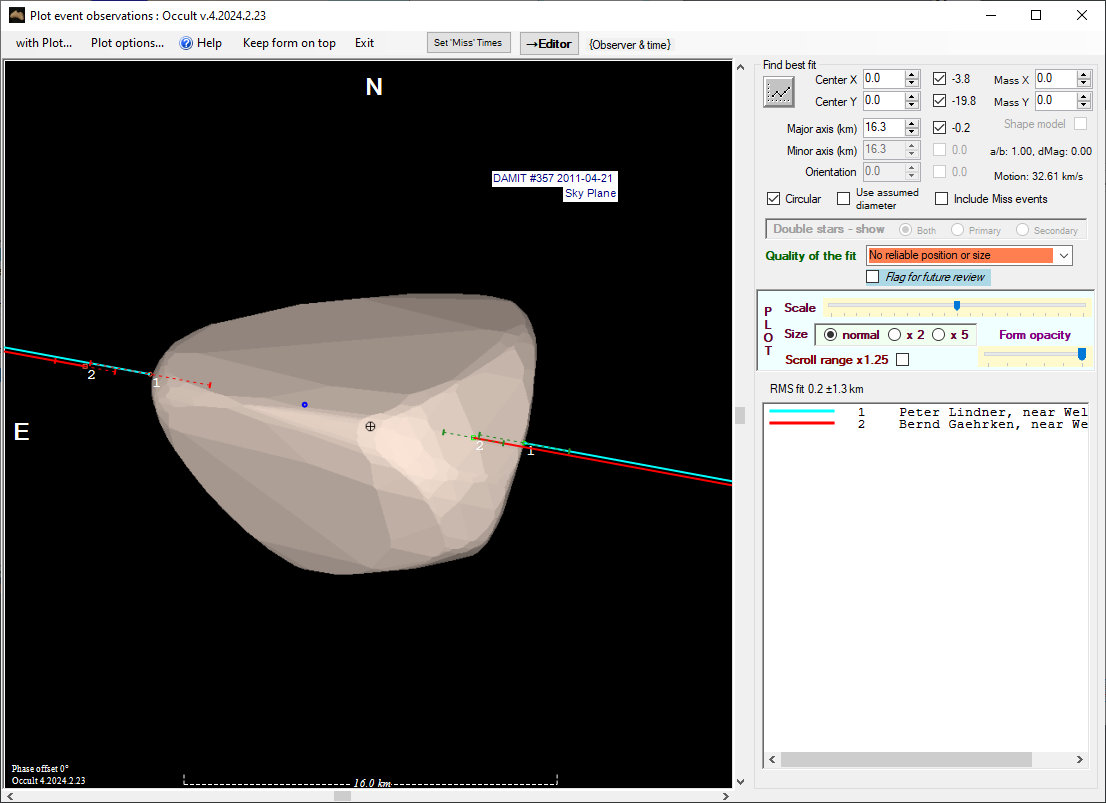Click the down arrow of the Major axis spinner
Image resolution: width=1106 pixels, height=803 pixels.
[911, 132]
